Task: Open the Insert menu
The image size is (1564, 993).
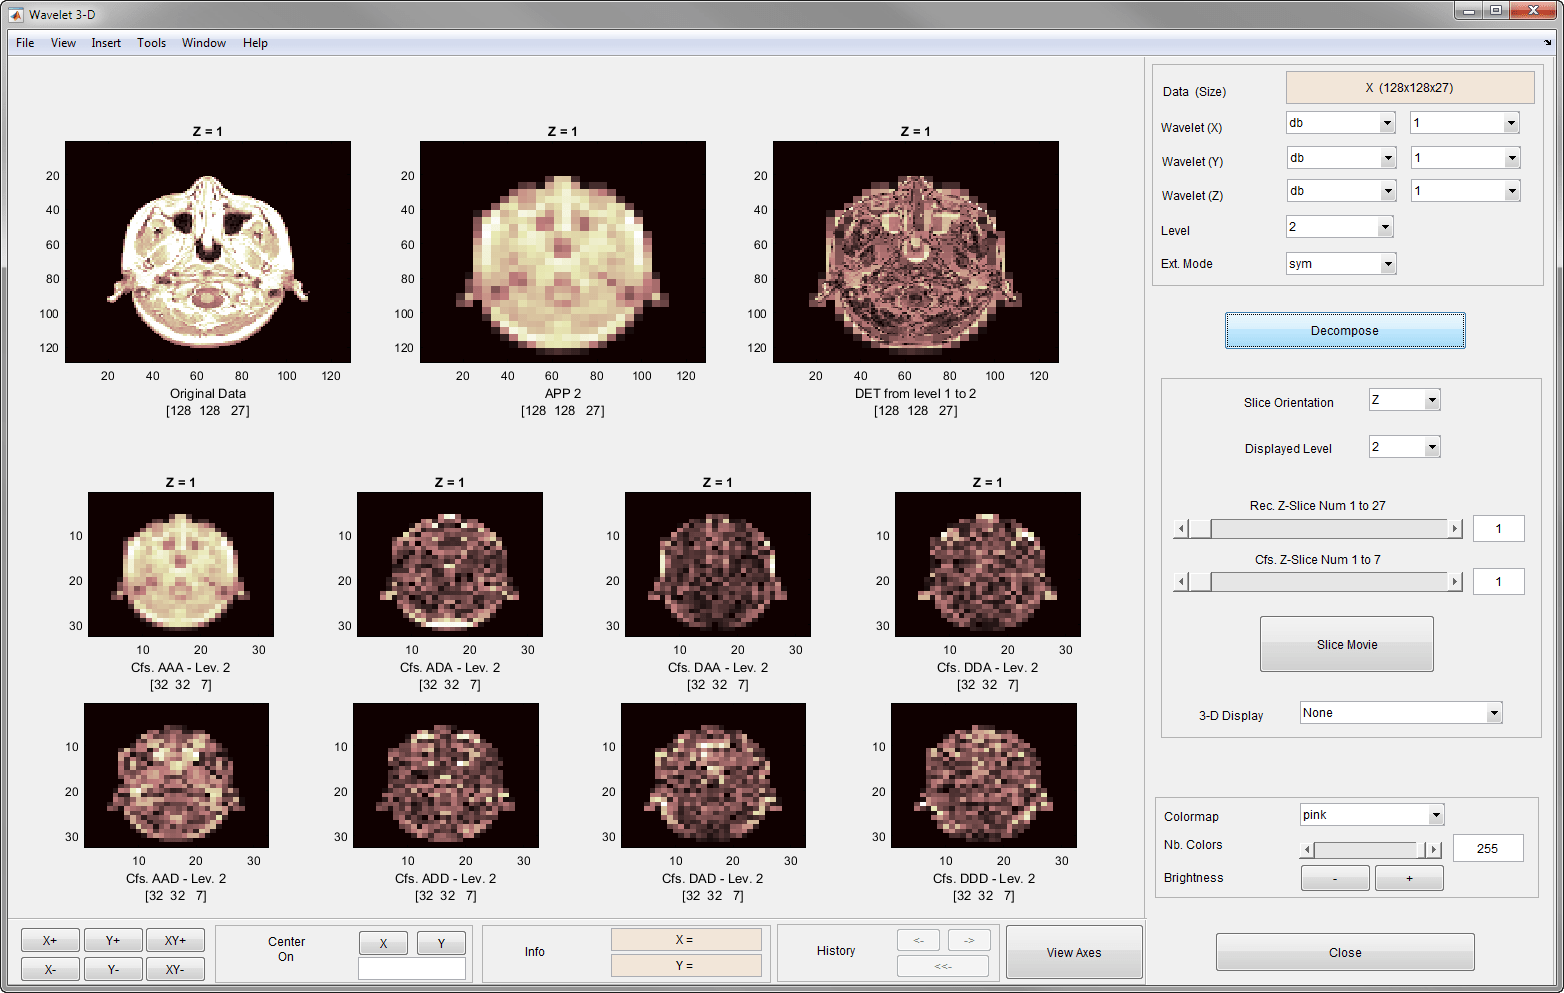Action: pos(106,43)
